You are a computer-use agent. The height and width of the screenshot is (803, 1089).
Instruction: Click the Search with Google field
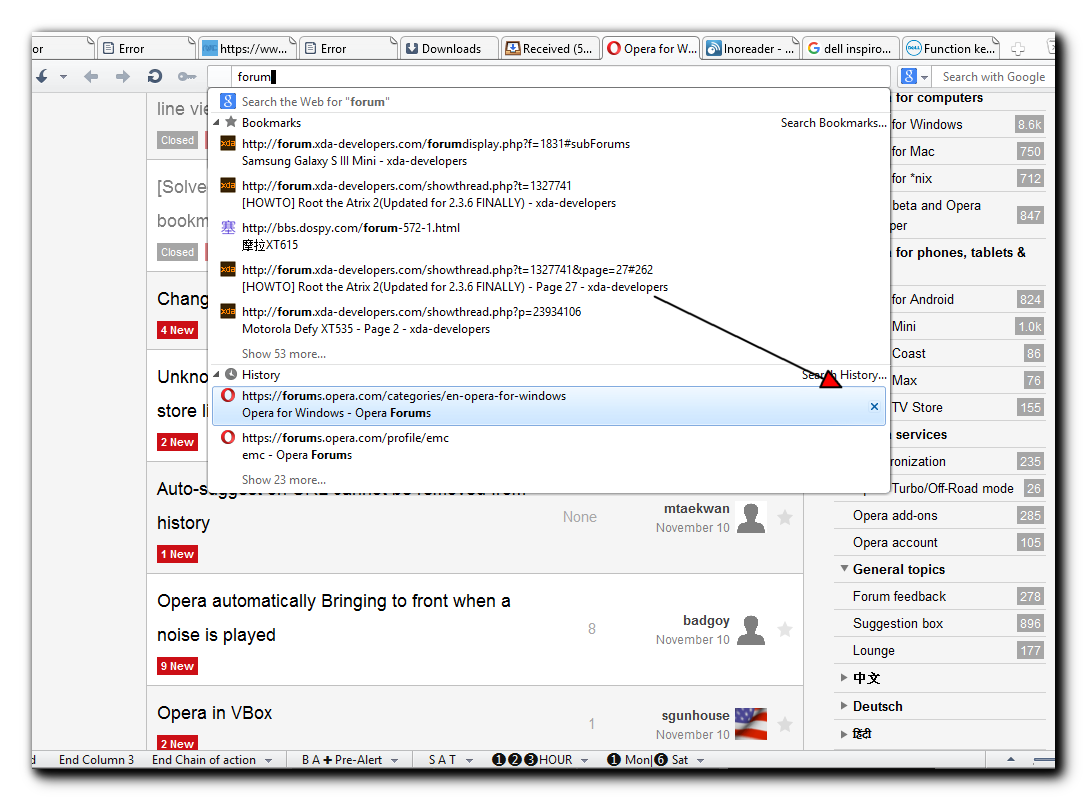(993, 76)
